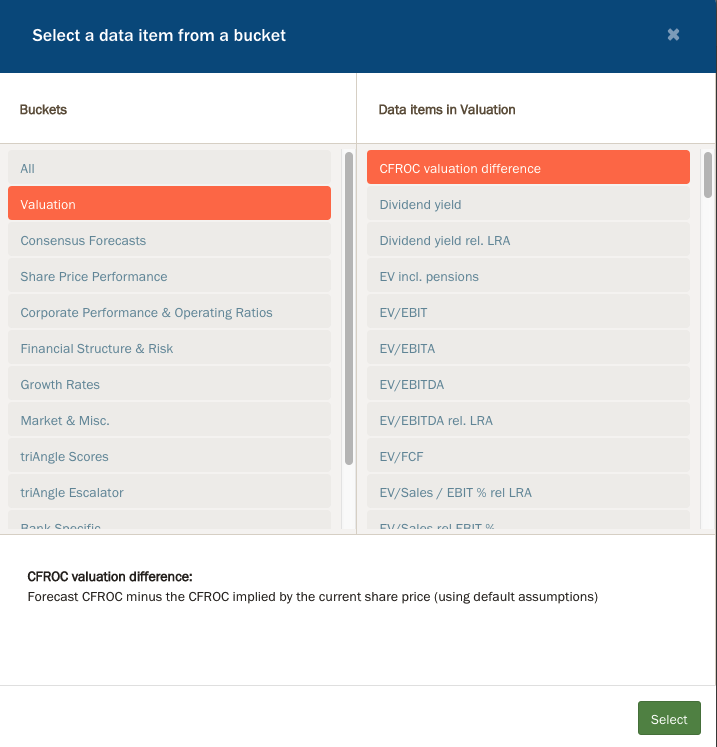Select EV incl. pensions item

528,276
